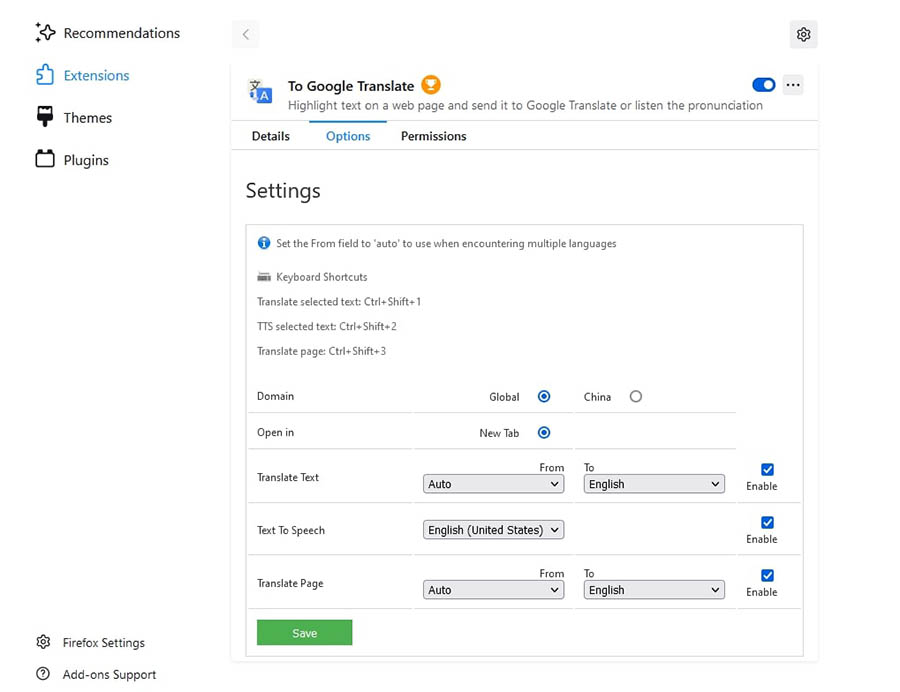Click the back arrow button

tap(246, 34)
